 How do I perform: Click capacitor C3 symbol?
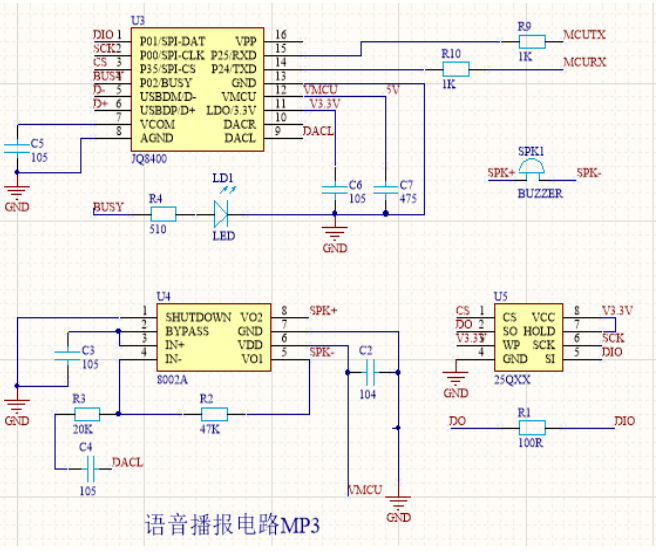pos(68,356)
